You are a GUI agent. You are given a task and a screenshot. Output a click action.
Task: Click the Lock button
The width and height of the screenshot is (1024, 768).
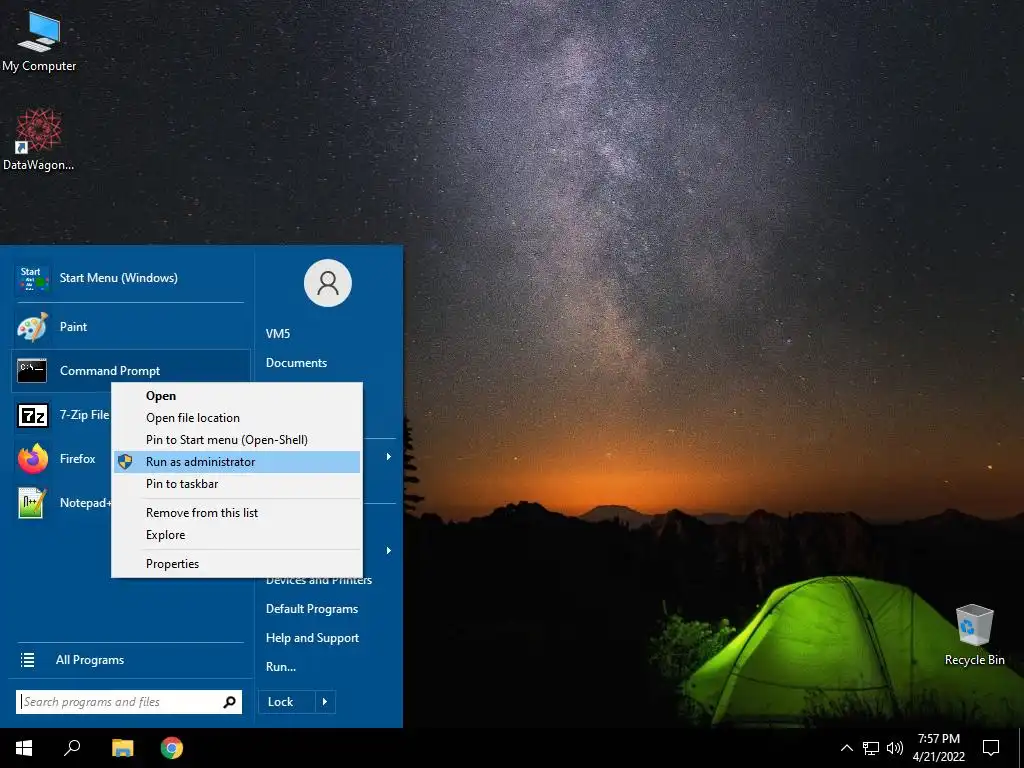(x=287, y=702)
